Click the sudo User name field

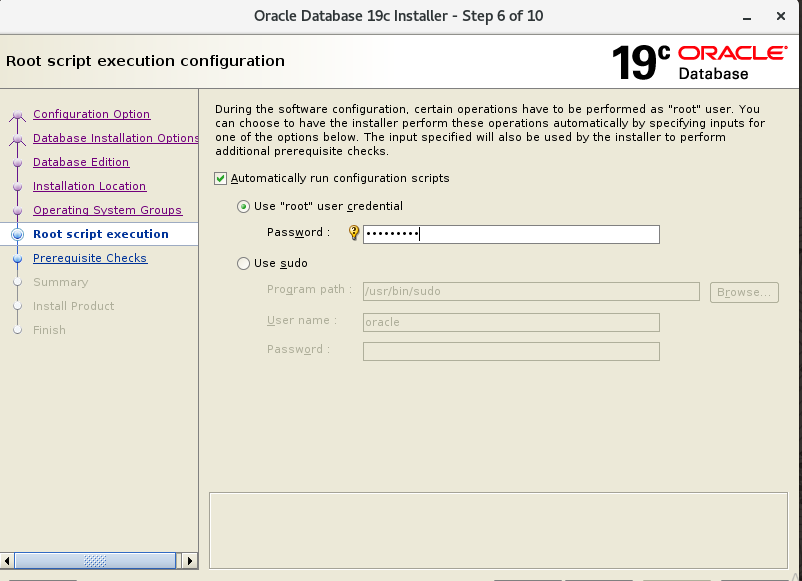(x=511, y=322)
